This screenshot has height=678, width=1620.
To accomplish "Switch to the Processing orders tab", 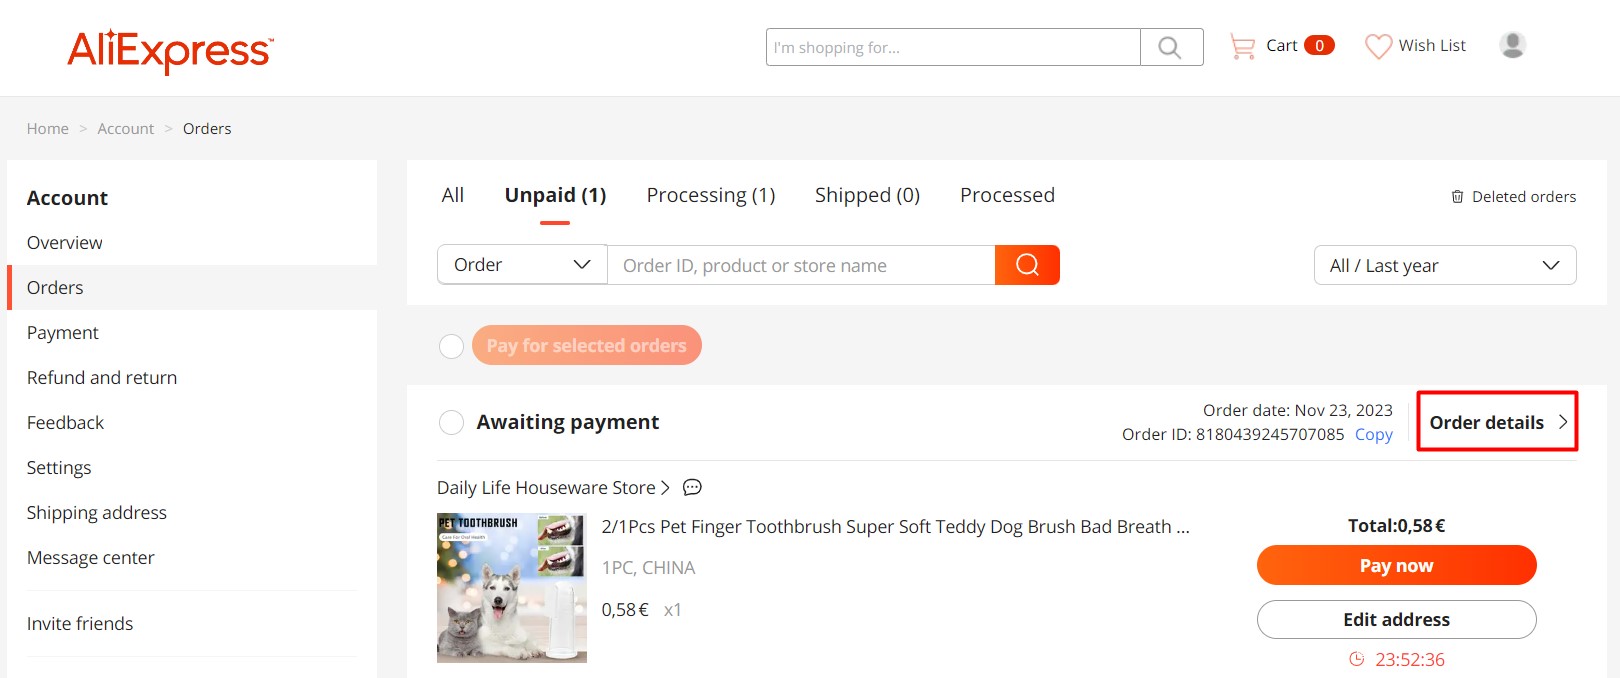I will click(710, 195).
